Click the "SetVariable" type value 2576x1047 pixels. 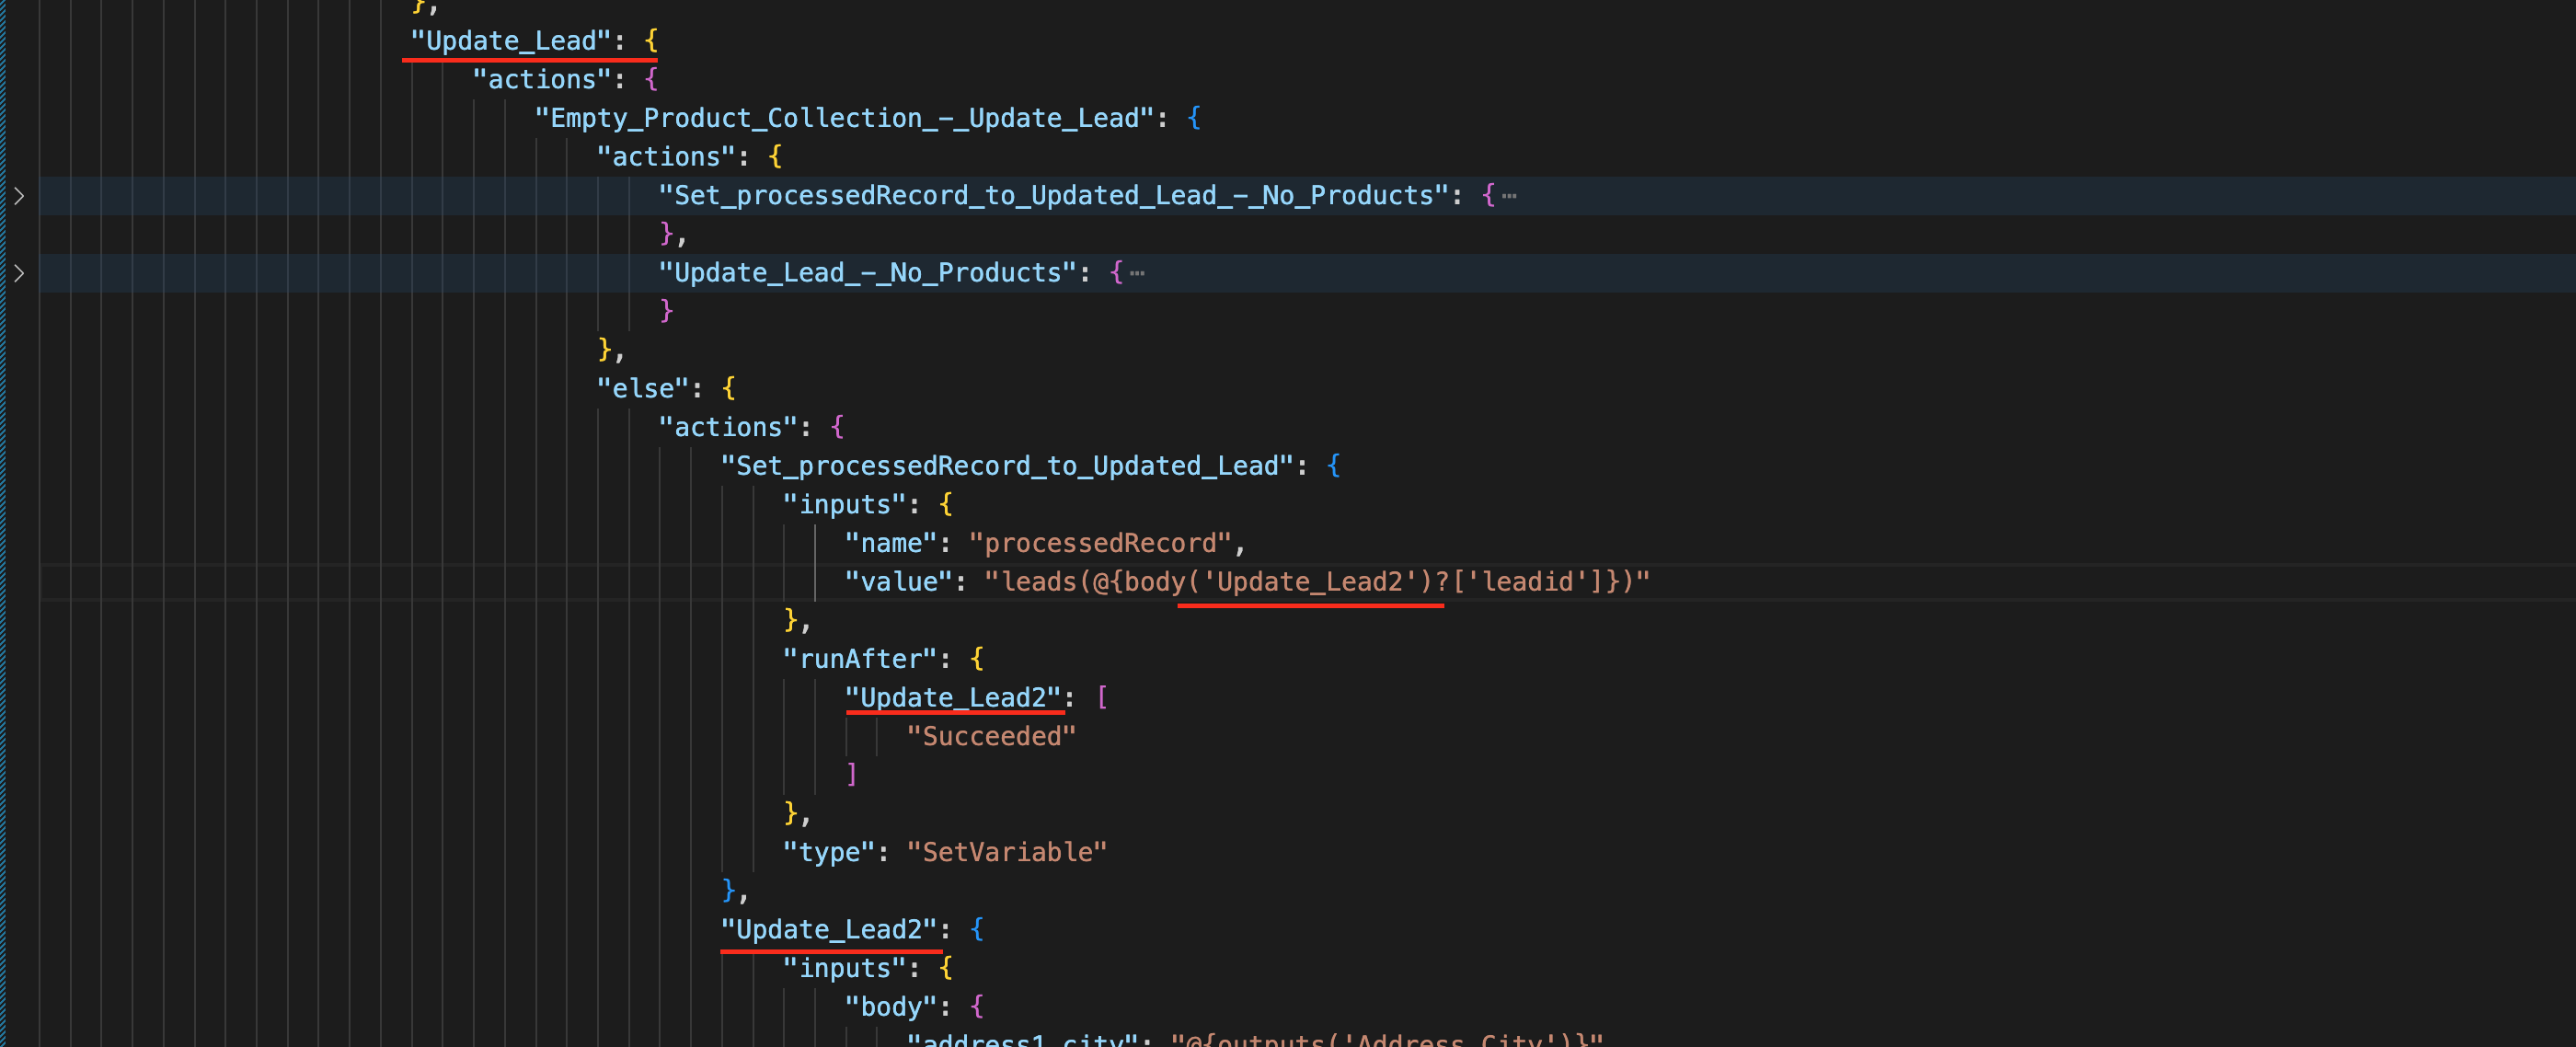click(x=1005, y=851)
